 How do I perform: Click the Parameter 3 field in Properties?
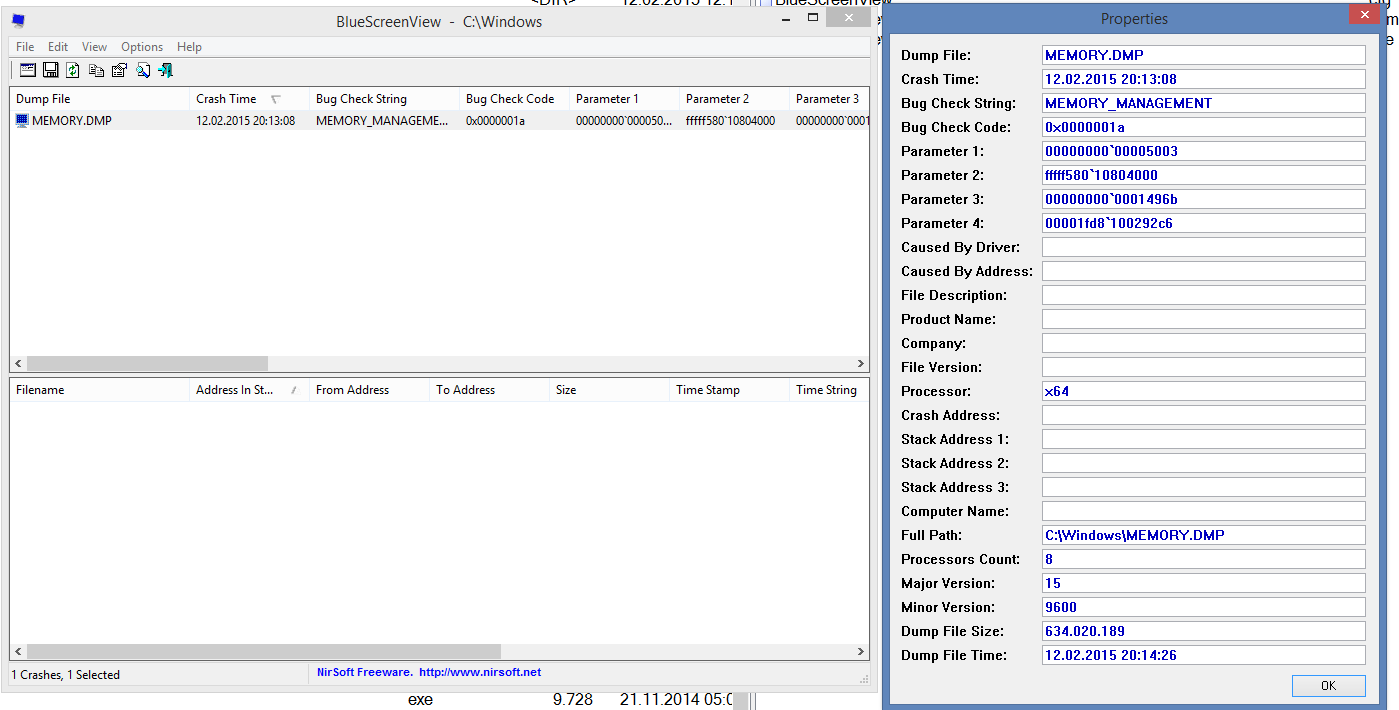click(x=1203, y=199)
